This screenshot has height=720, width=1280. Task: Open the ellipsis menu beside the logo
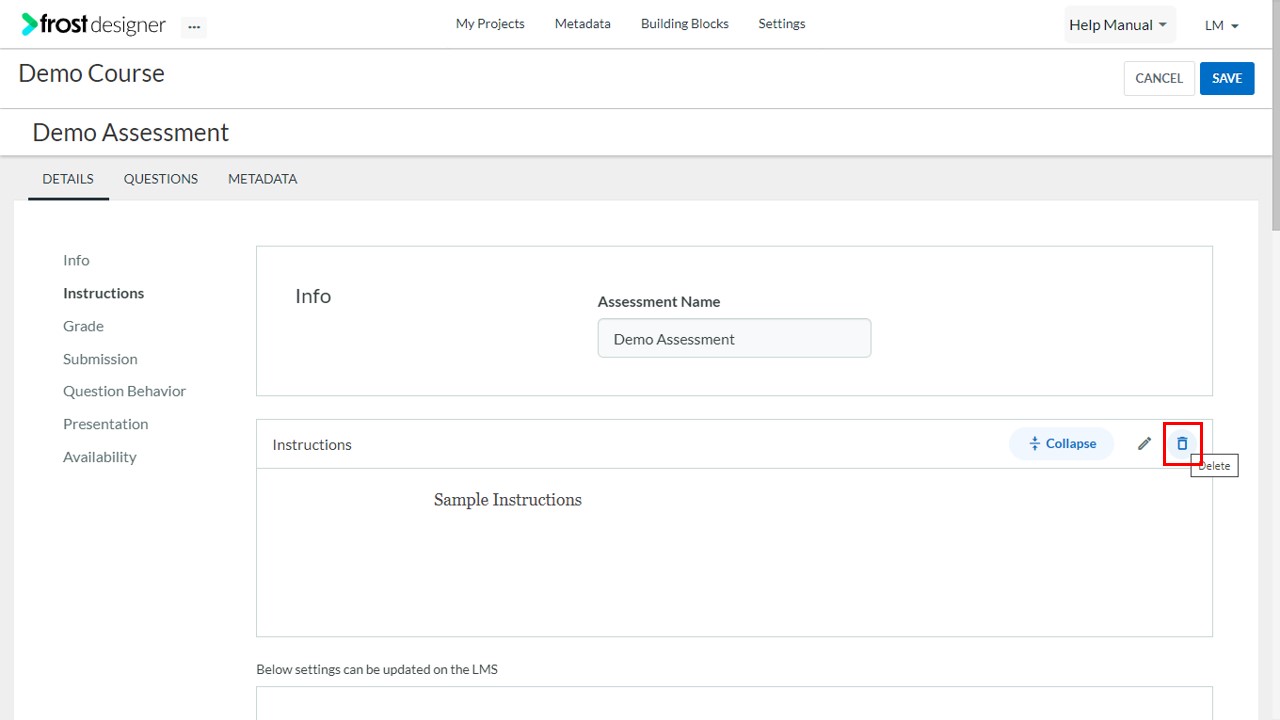click(x=194, y=27)
